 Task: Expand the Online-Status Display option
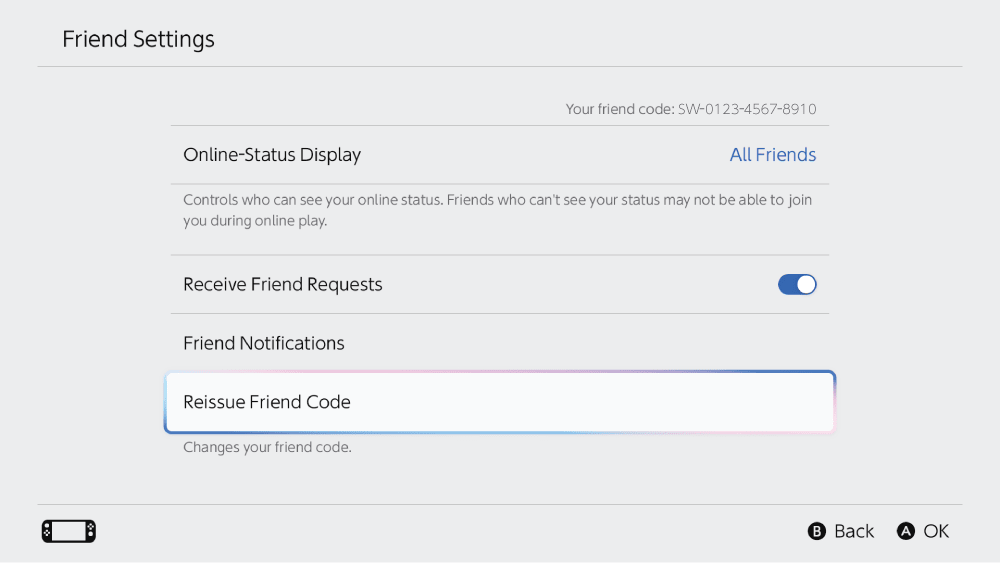click(x=272, y=155)
